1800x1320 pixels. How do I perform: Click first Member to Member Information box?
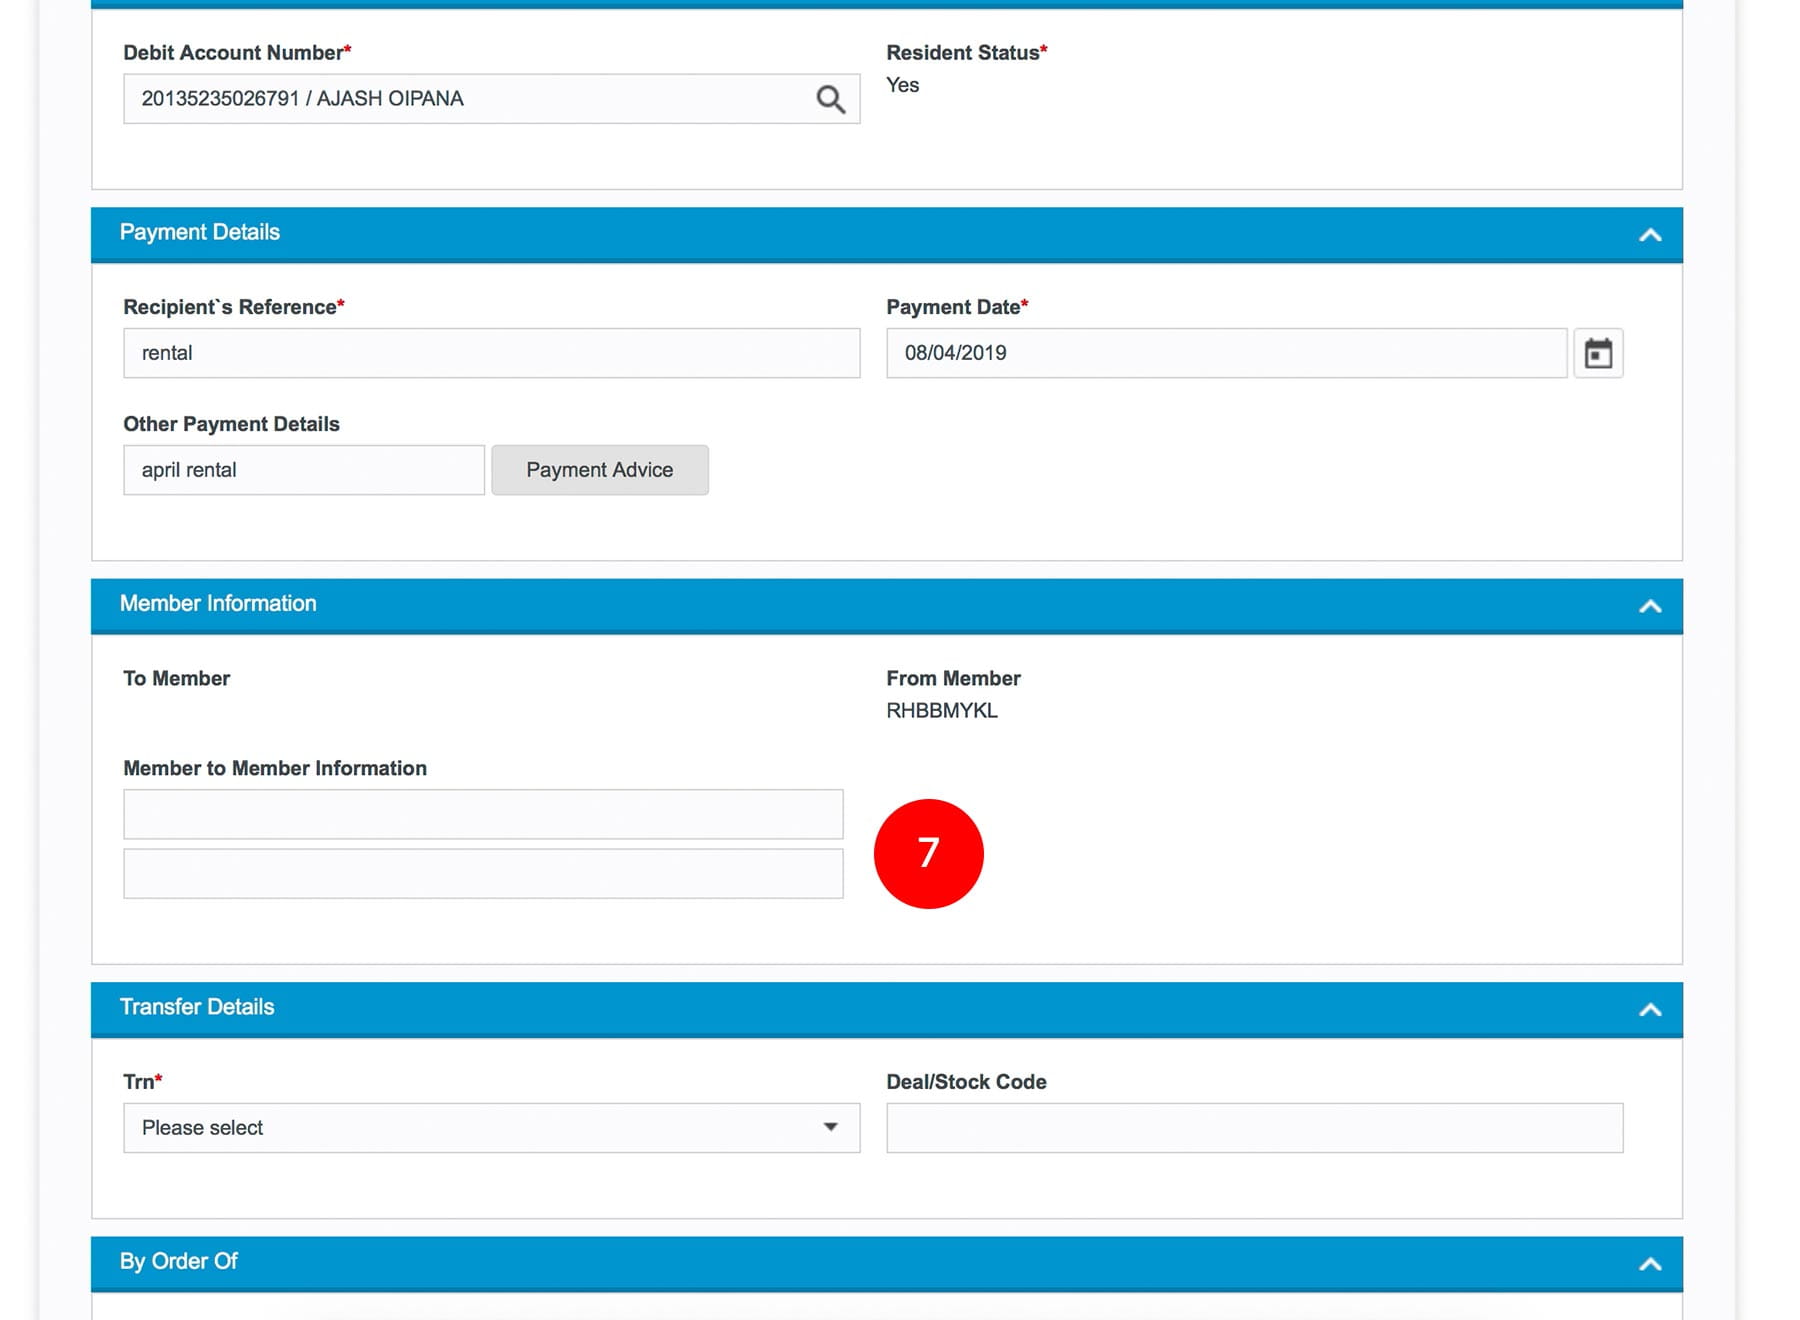tap(483, 814)
